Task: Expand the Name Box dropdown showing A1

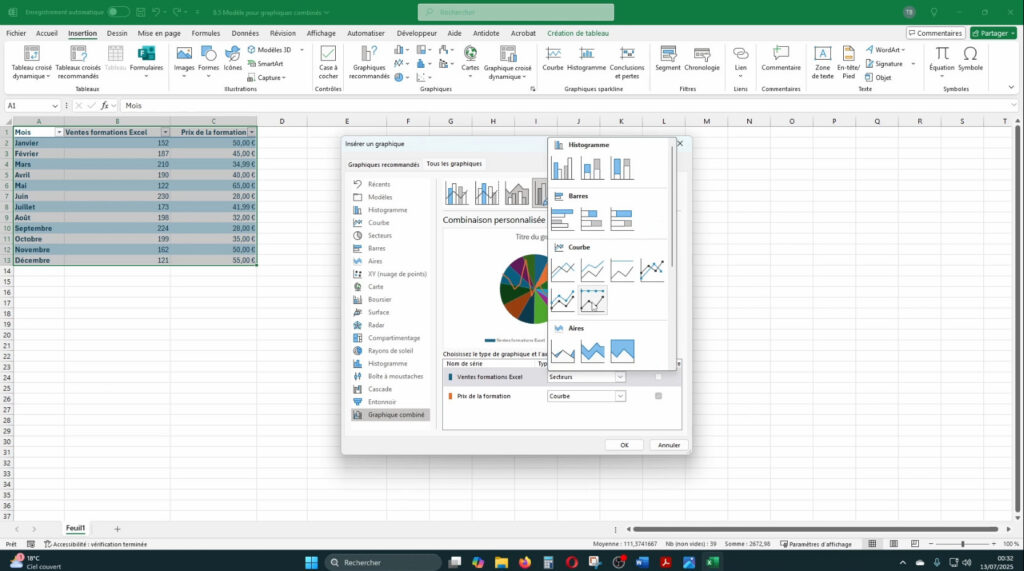Action: (x=55, y=105)
